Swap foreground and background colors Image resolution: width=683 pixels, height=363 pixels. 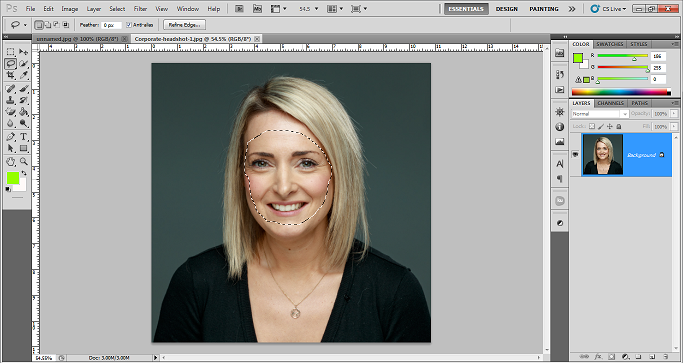tap(24, 173)
